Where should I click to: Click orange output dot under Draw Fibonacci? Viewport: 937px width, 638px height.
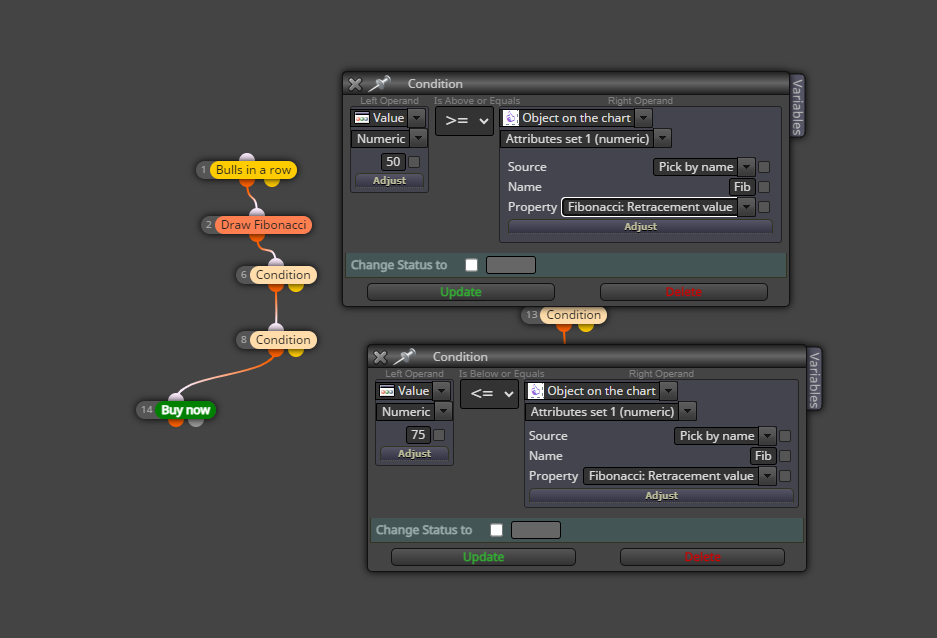pyautogui.click(x=257, y=237)
